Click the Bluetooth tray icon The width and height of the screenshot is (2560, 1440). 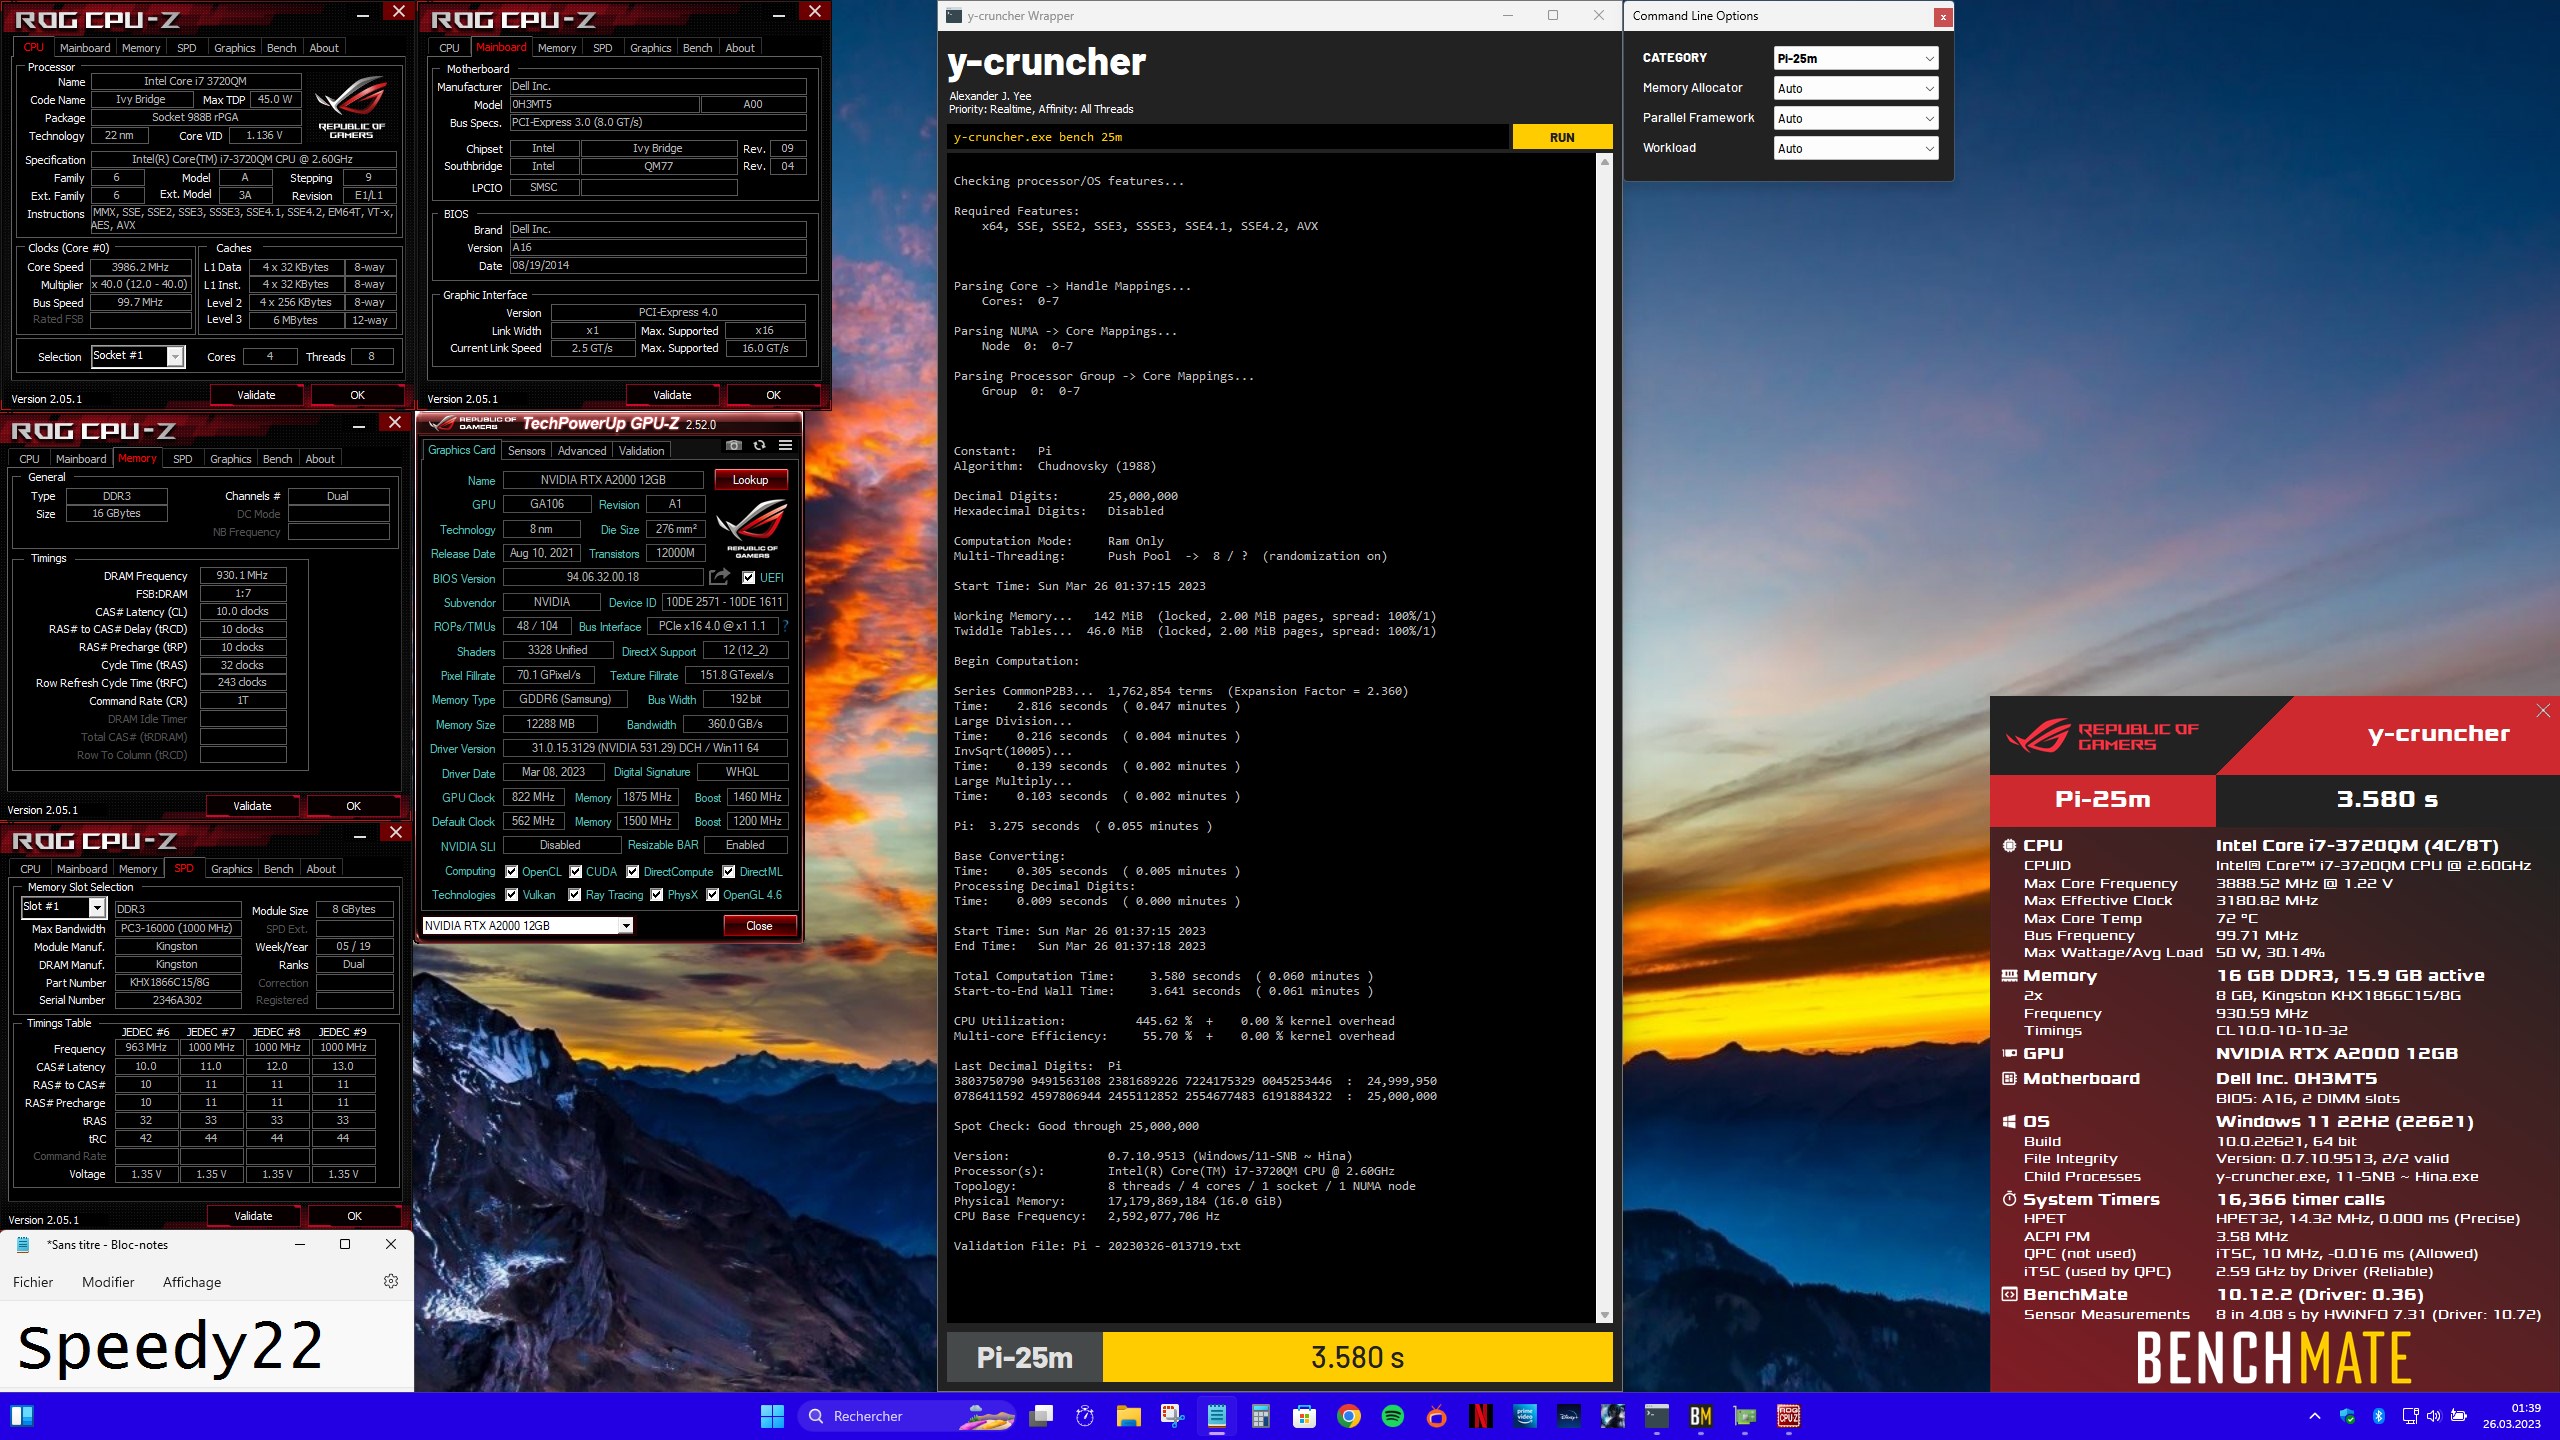pyautogui.click(x=2379, y=1416)
